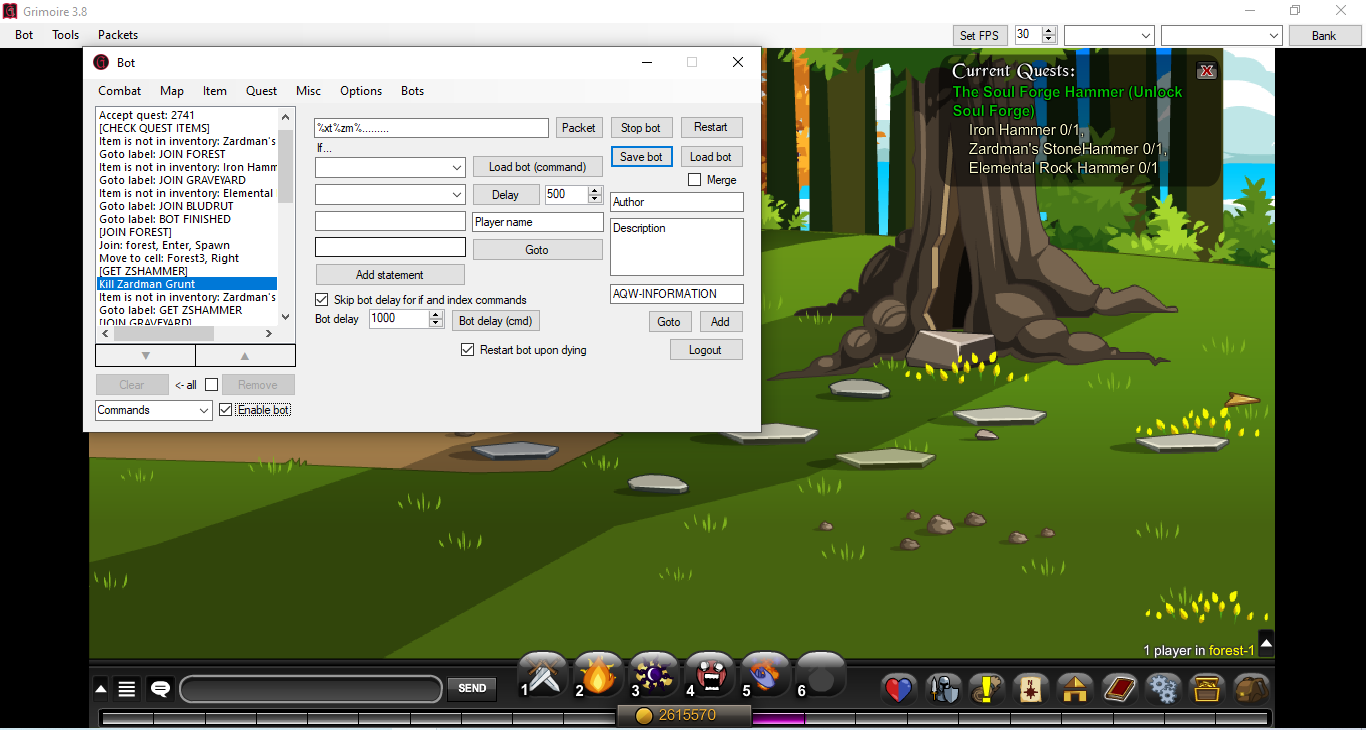The height and width of the screenshot is (730, 1366).
Task: Open the Tools menu in Grimoire
Action: 66,35
